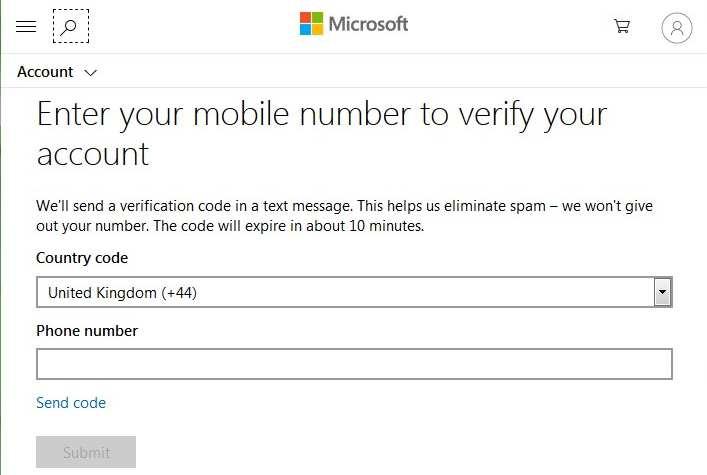Click the Send code link

[x=71, y=403]
